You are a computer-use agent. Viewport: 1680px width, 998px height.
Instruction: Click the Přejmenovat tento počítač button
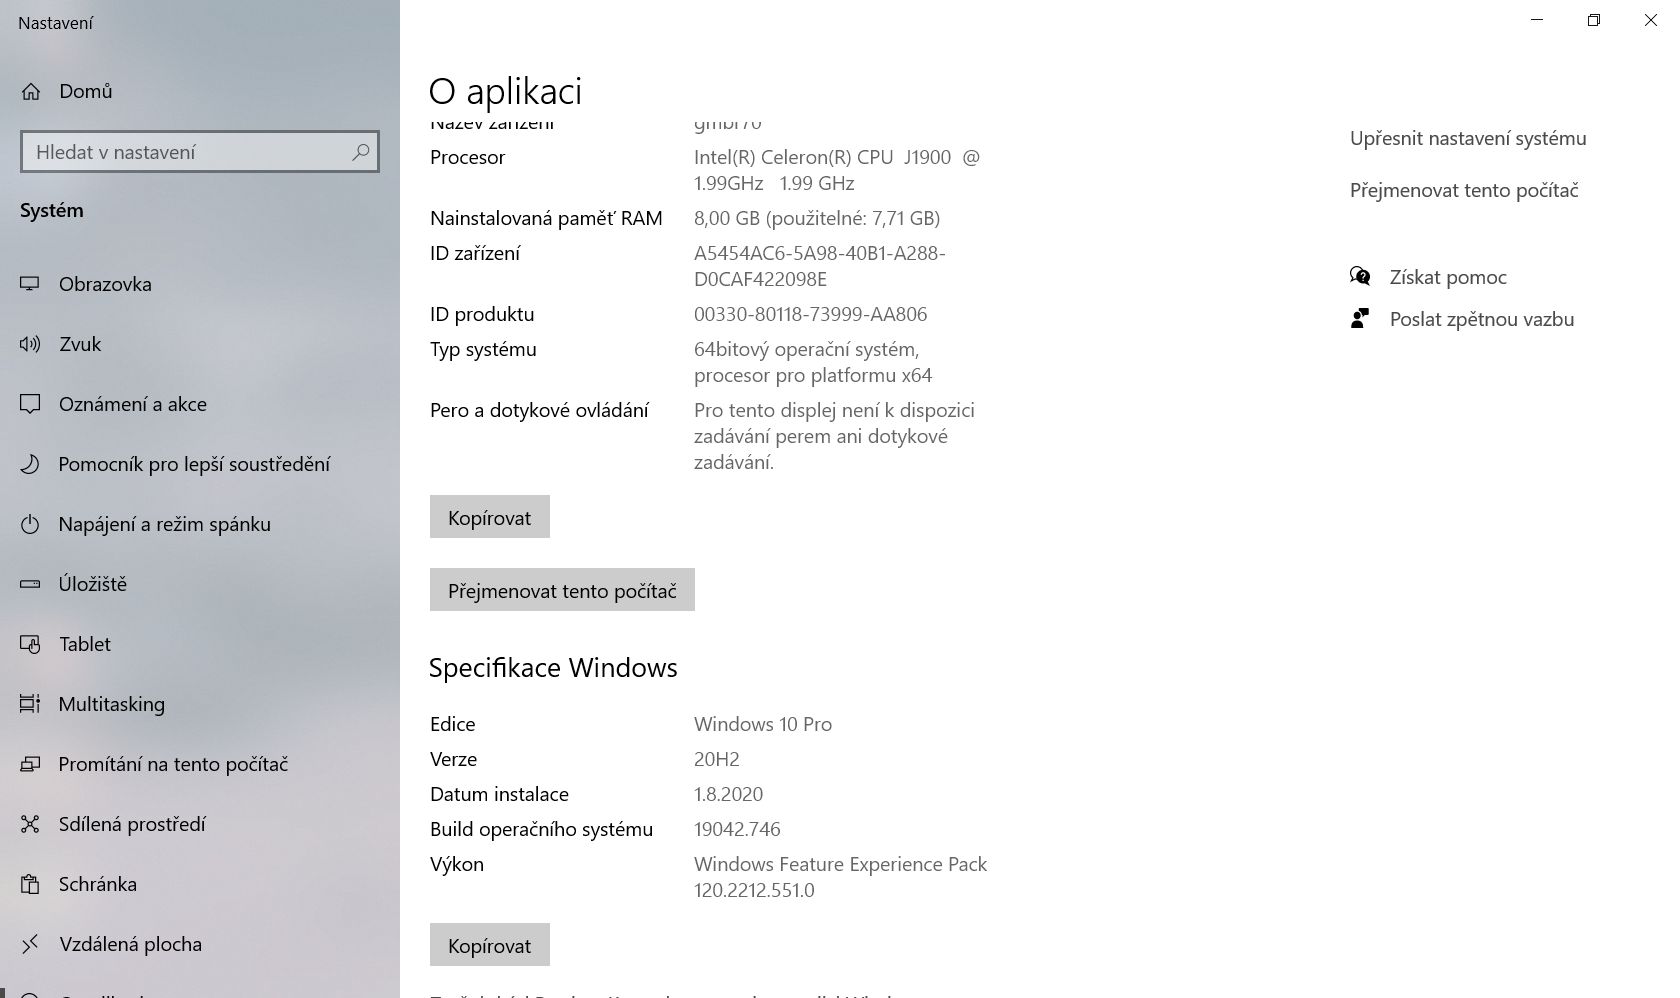(562, 590)
